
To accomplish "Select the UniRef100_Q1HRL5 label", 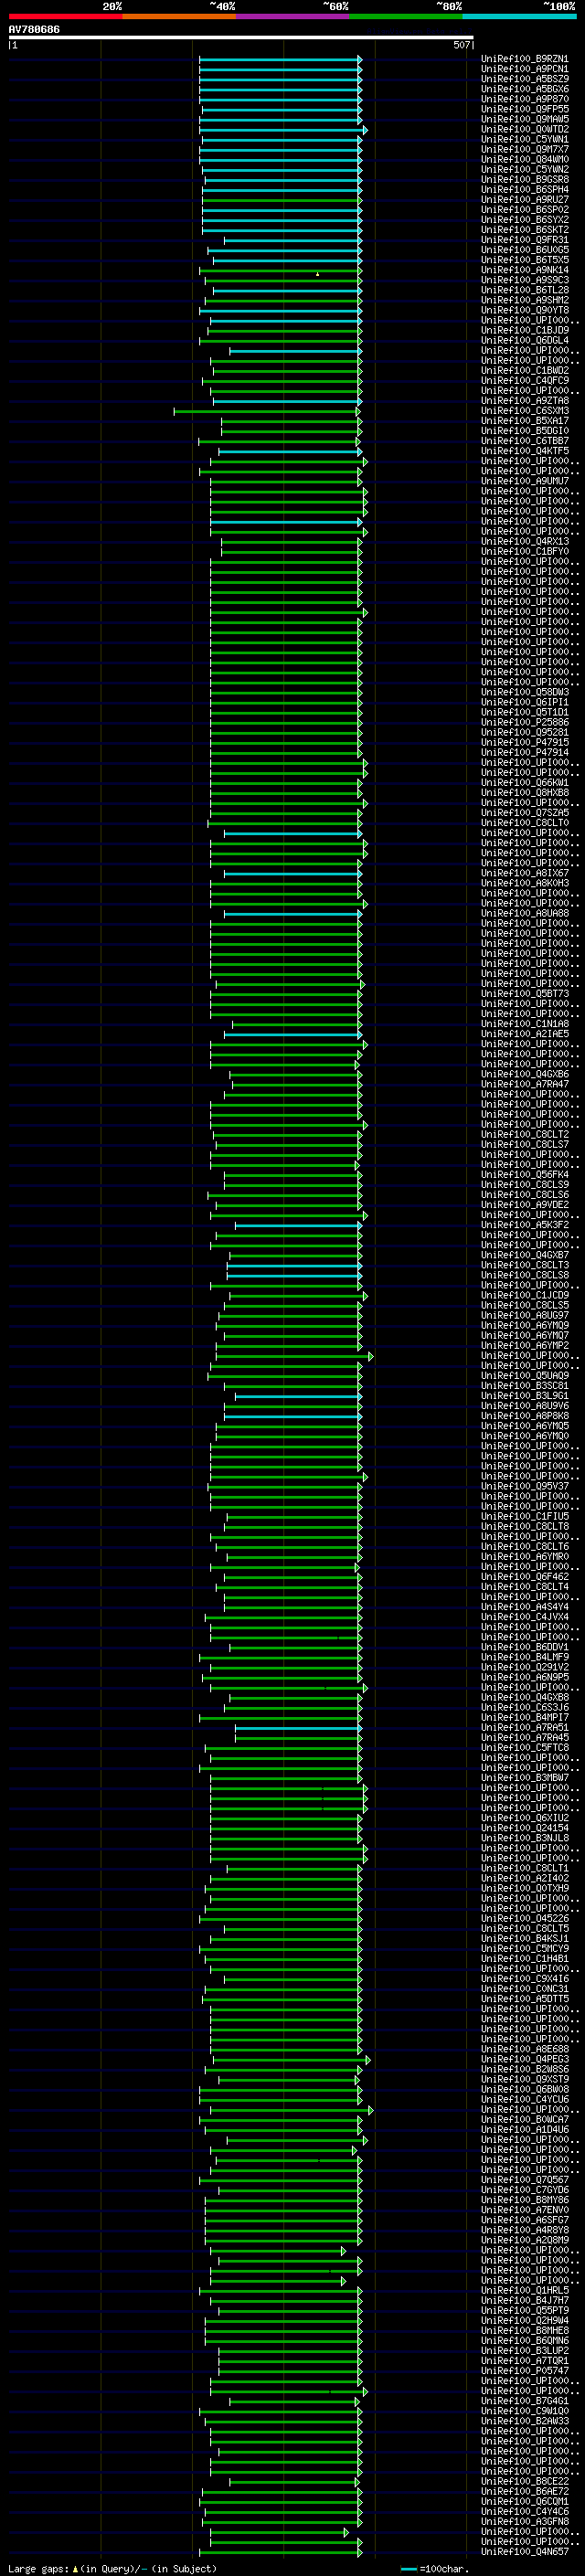I will pos(524,2290).
